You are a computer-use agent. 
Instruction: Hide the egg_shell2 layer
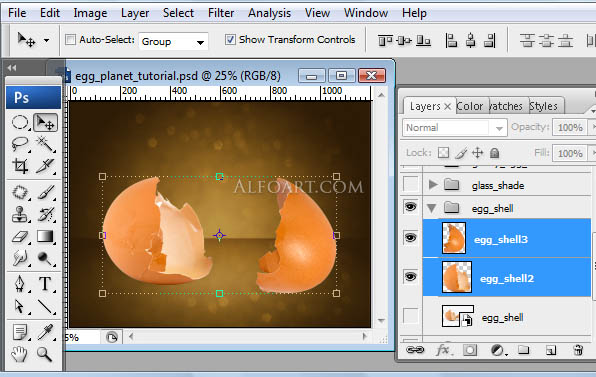coord(411,276)
